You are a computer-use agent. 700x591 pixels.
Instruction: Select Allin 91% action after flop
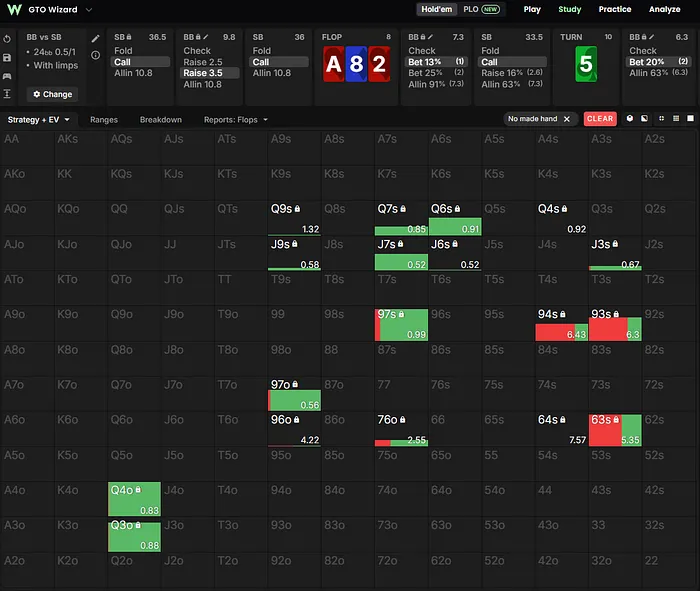(x=436, y=84)
